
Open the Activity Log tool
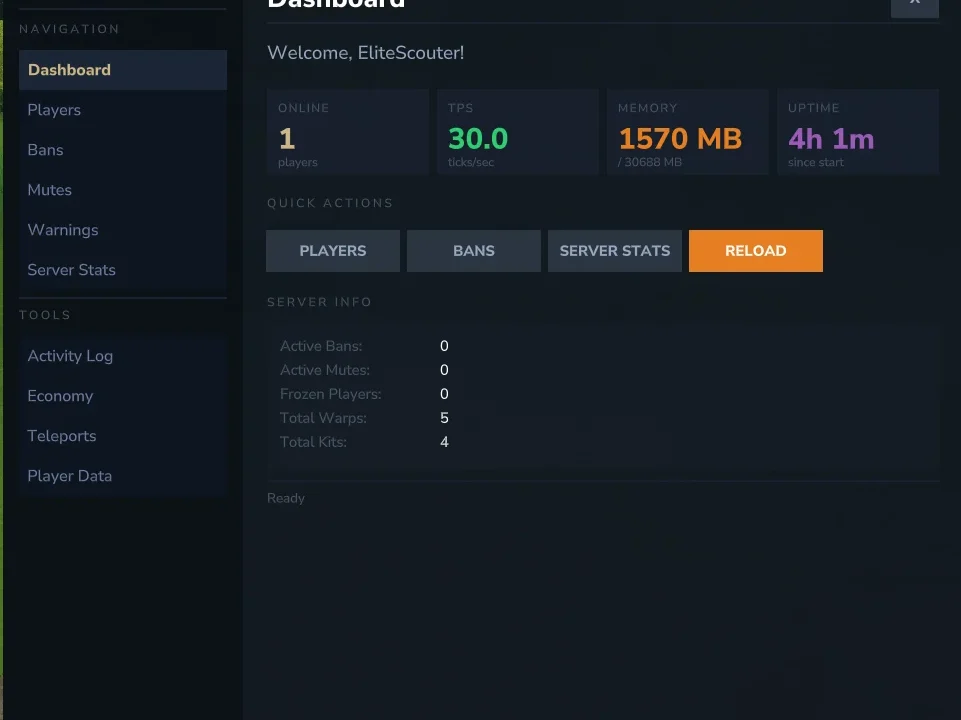[x=123, y=356]
